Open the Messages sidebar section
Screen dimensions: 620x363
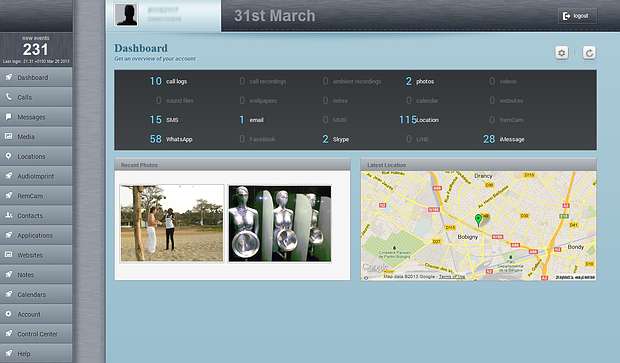(36, 117)
